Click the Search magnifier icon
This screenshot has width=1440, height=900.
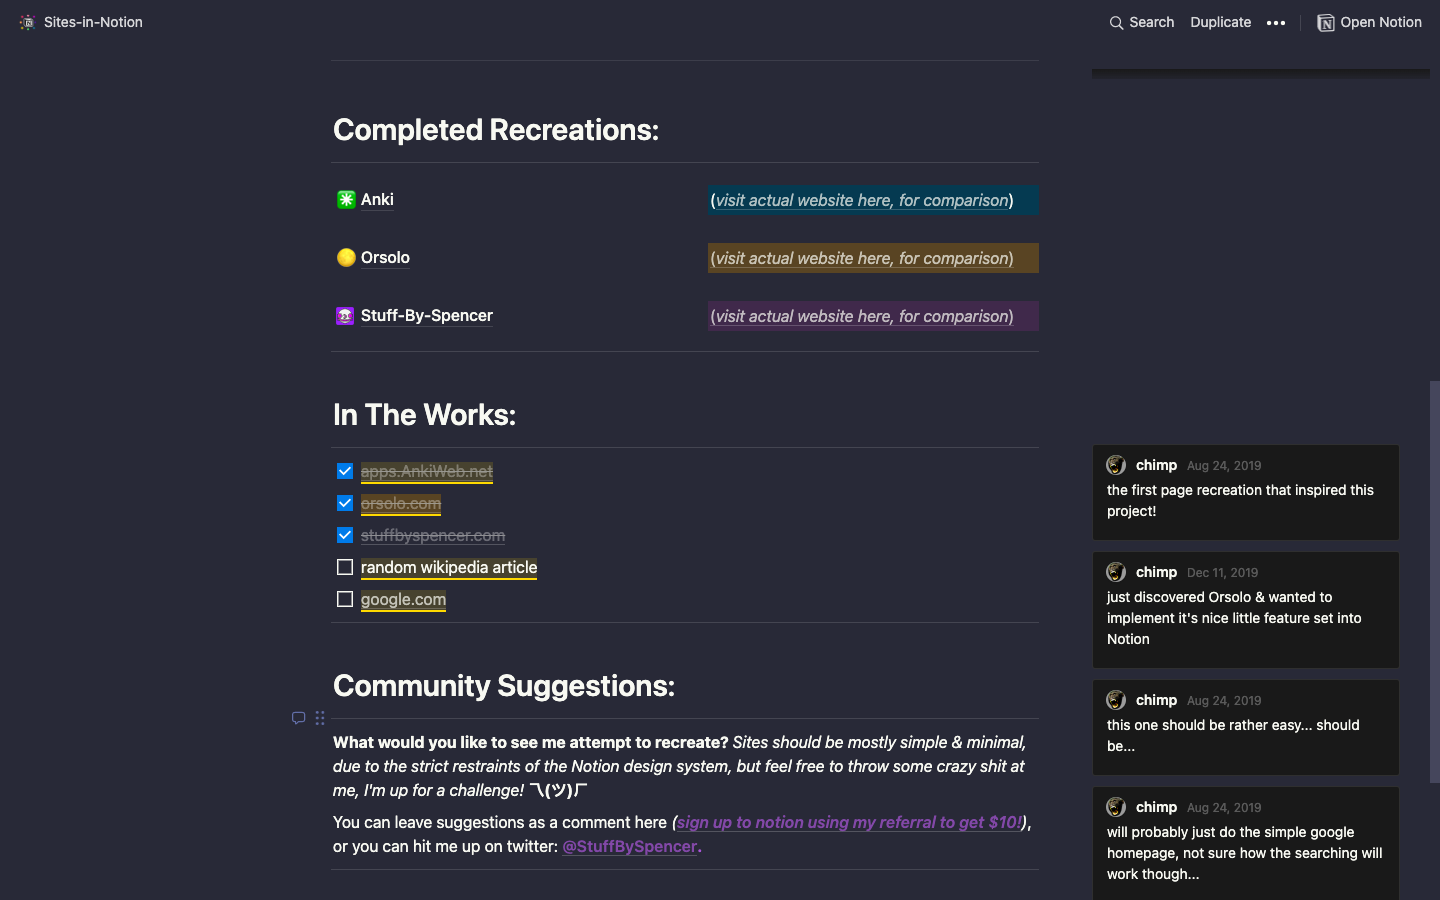1116,22
